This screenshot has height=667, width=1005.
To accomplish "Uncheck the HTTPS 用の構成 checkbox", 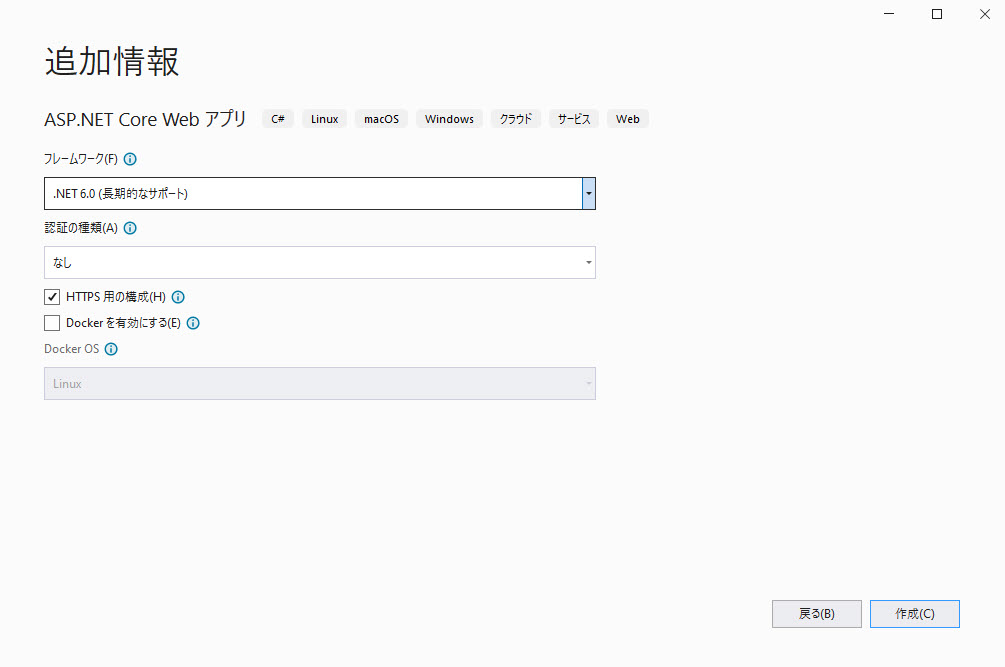I will click(x=52, y=297).
